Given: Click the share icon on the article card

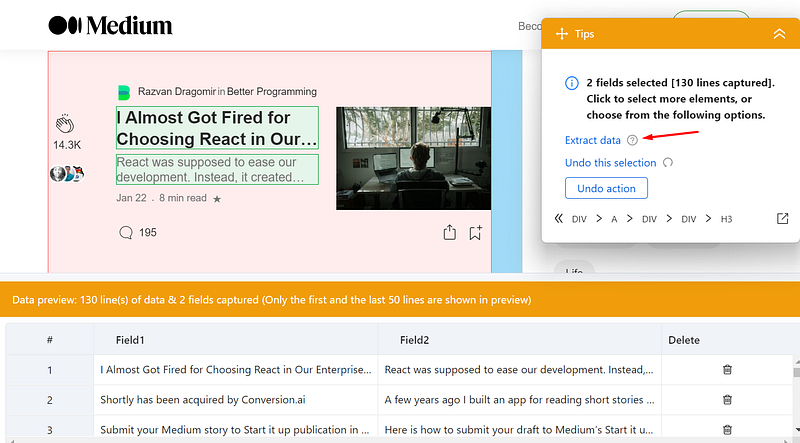Looking at the screenshot, I should tap(449, 232).
